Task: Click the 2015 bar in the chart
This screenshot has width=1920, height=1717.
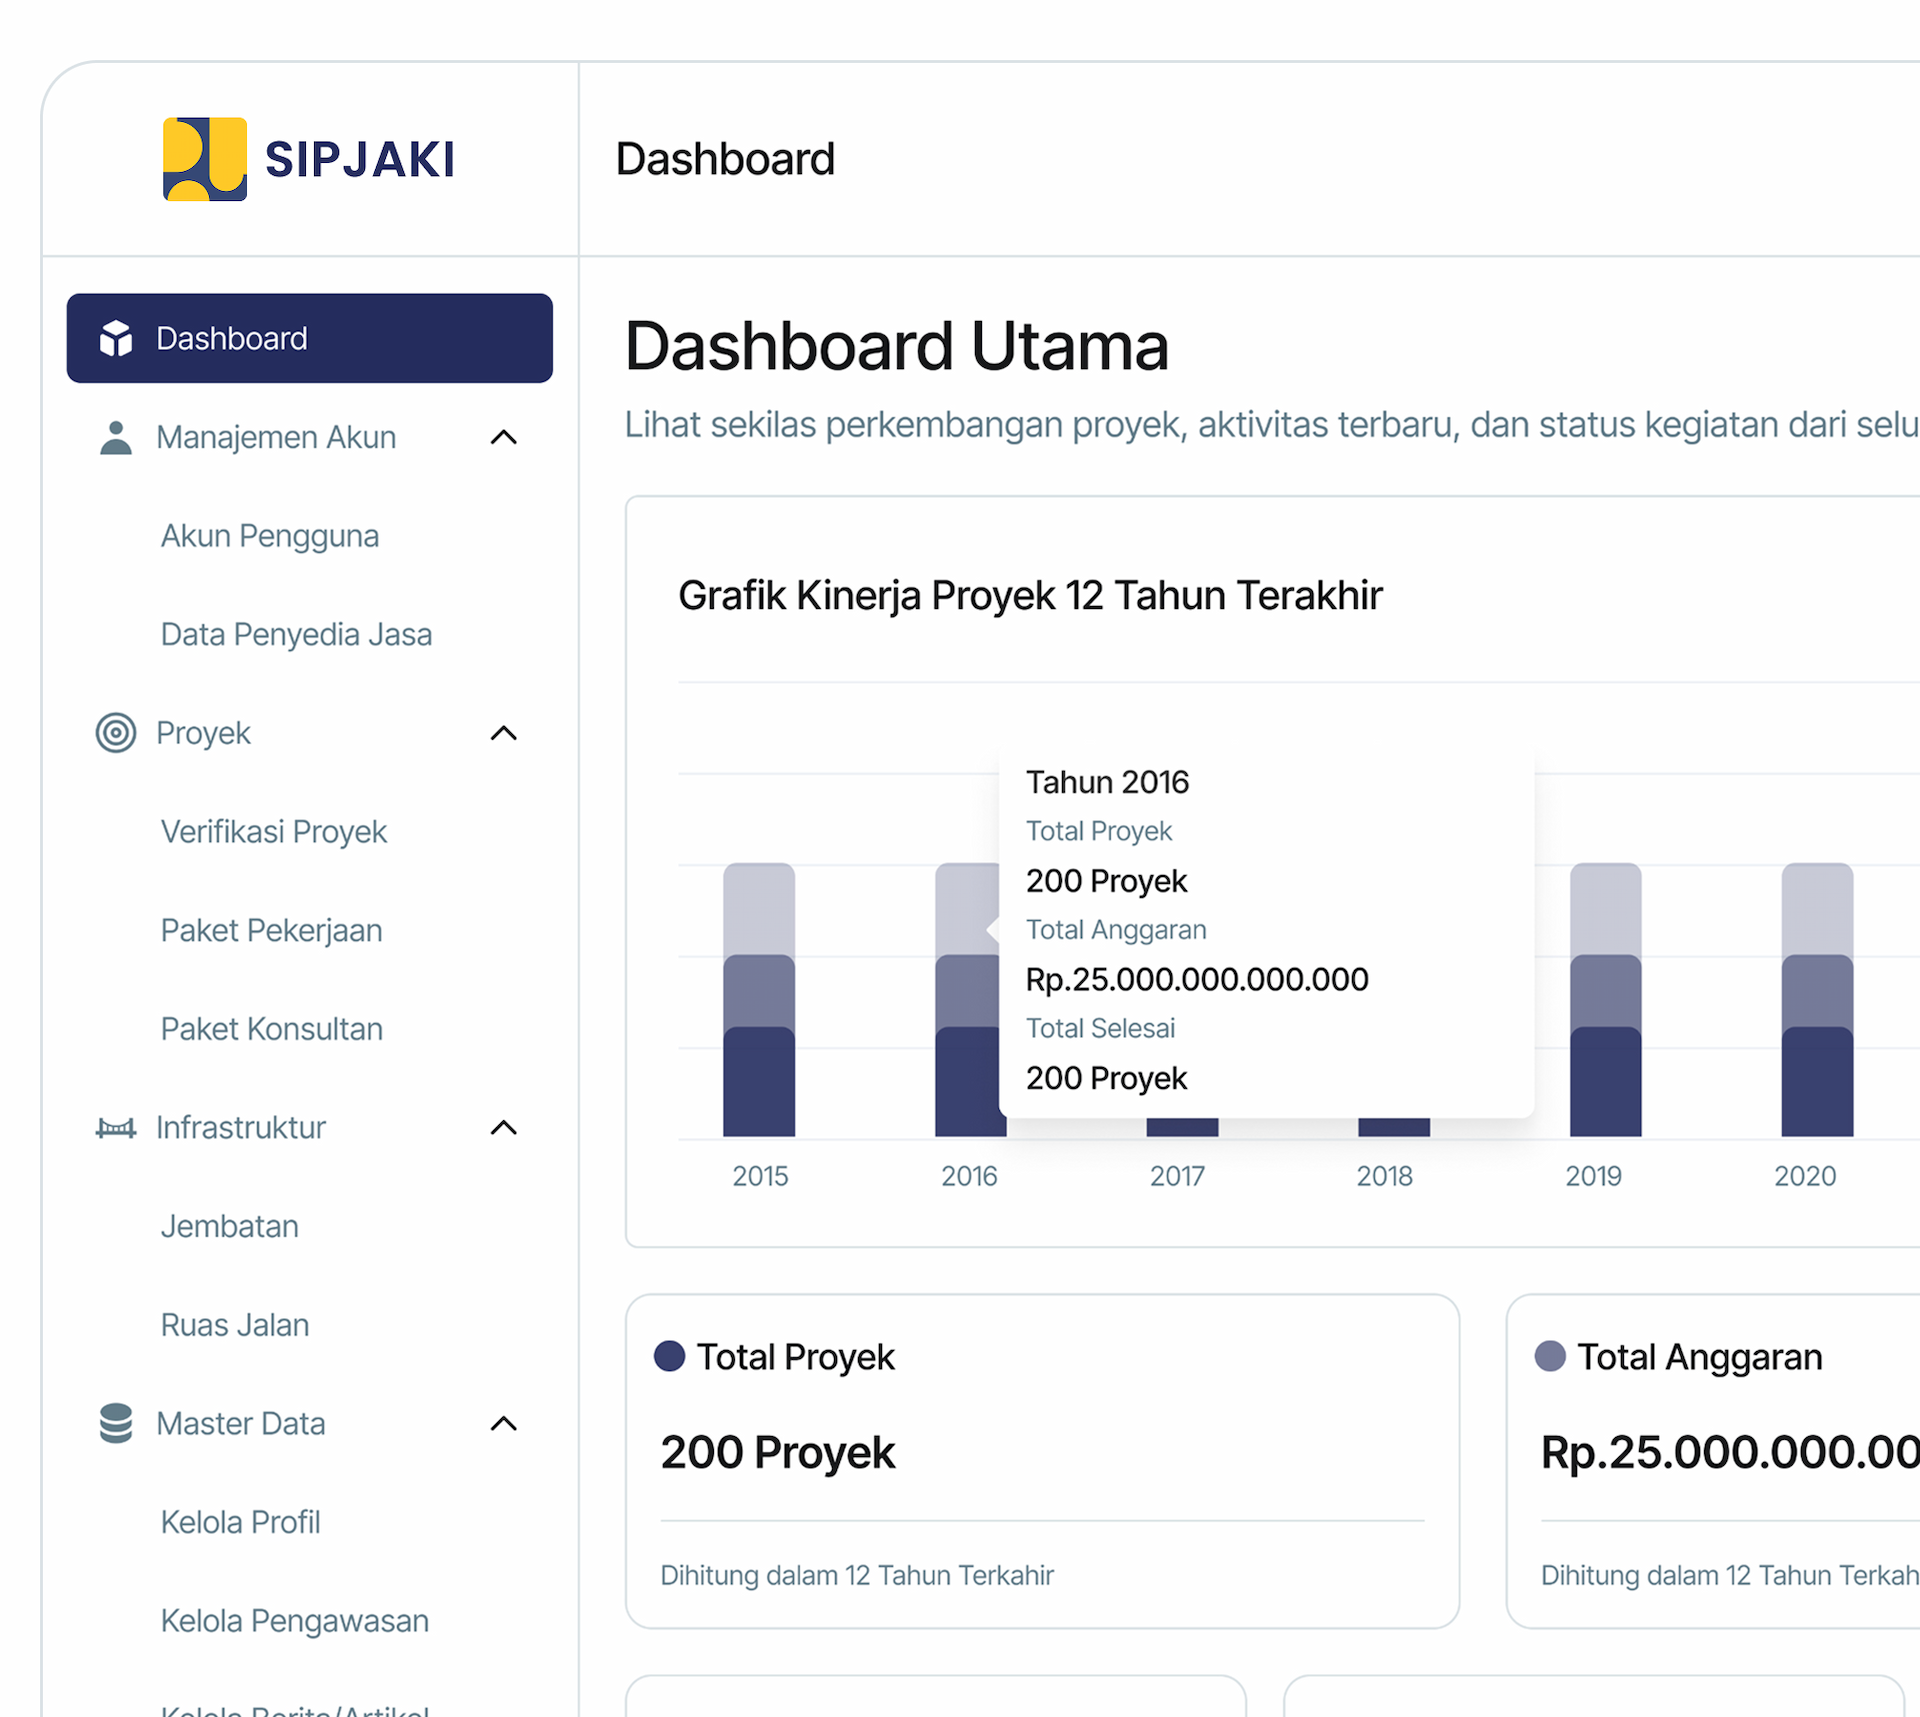Action: (759, 1000)
